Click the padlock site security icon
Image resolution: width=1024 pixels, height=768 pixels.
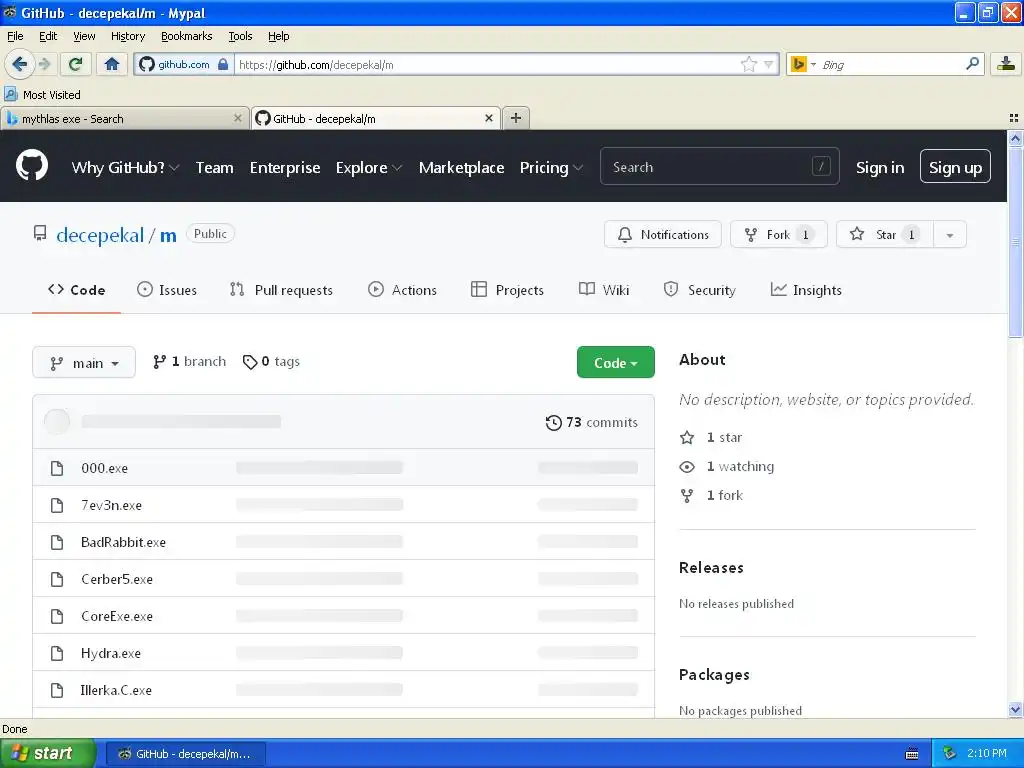(223, 64)
